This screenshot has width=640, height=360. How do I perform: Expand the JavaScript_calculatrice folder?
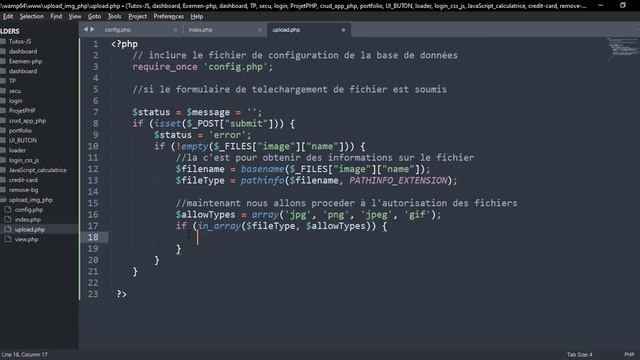click(x=38, y=170)
